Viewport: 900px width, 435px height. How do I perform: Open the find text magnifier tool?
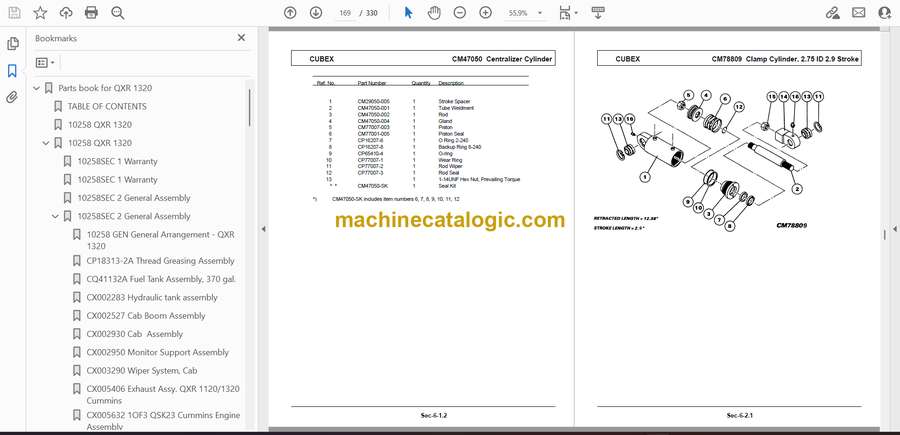(118, 13)
